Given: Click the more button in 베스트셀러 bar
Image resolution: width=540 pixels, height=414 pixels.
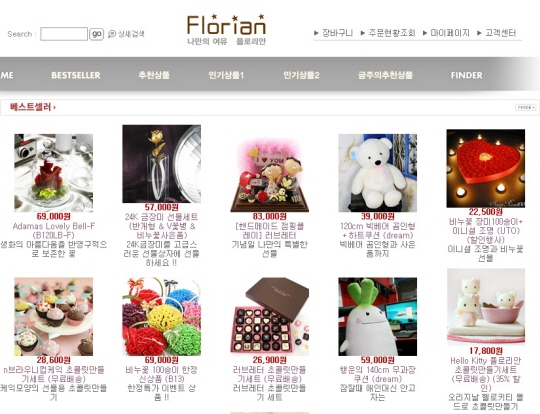Looking at the screenshot, I should point(526,107).
